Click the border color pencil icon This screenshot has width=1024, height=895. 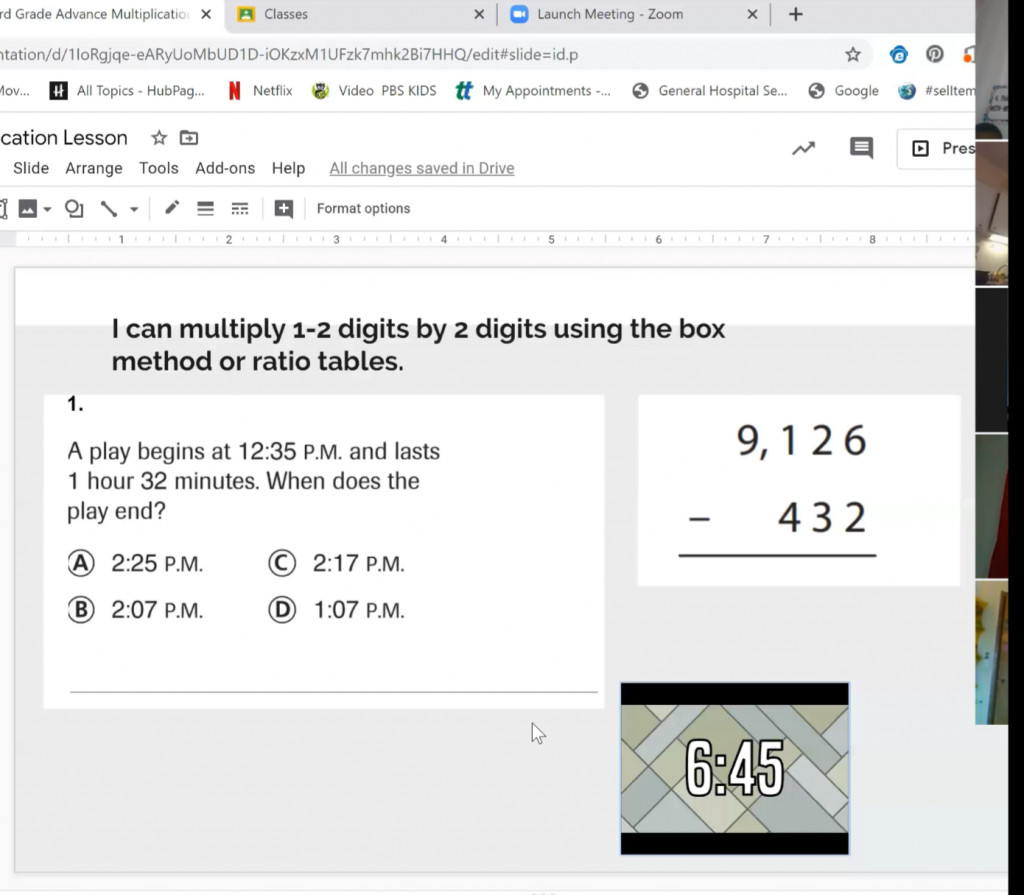(171, 208)
